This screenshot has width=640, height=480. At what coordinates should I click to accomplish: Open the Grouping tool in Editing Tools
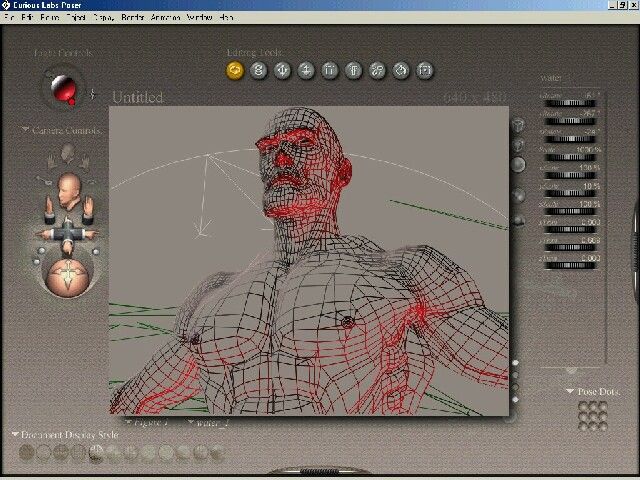pos(424,70)
